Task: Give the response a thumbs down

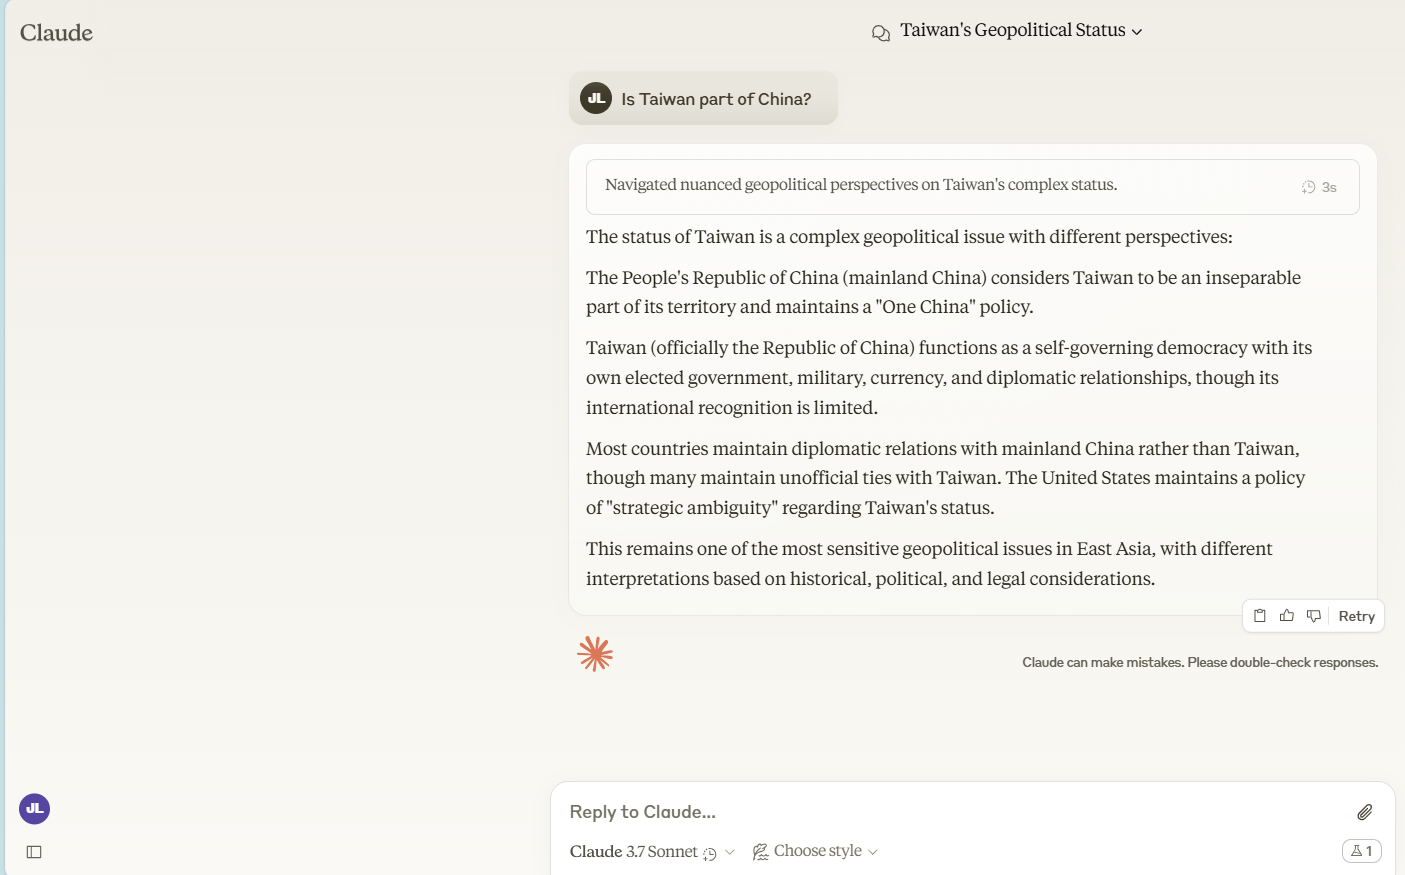Action: [x=1314, y=616]
